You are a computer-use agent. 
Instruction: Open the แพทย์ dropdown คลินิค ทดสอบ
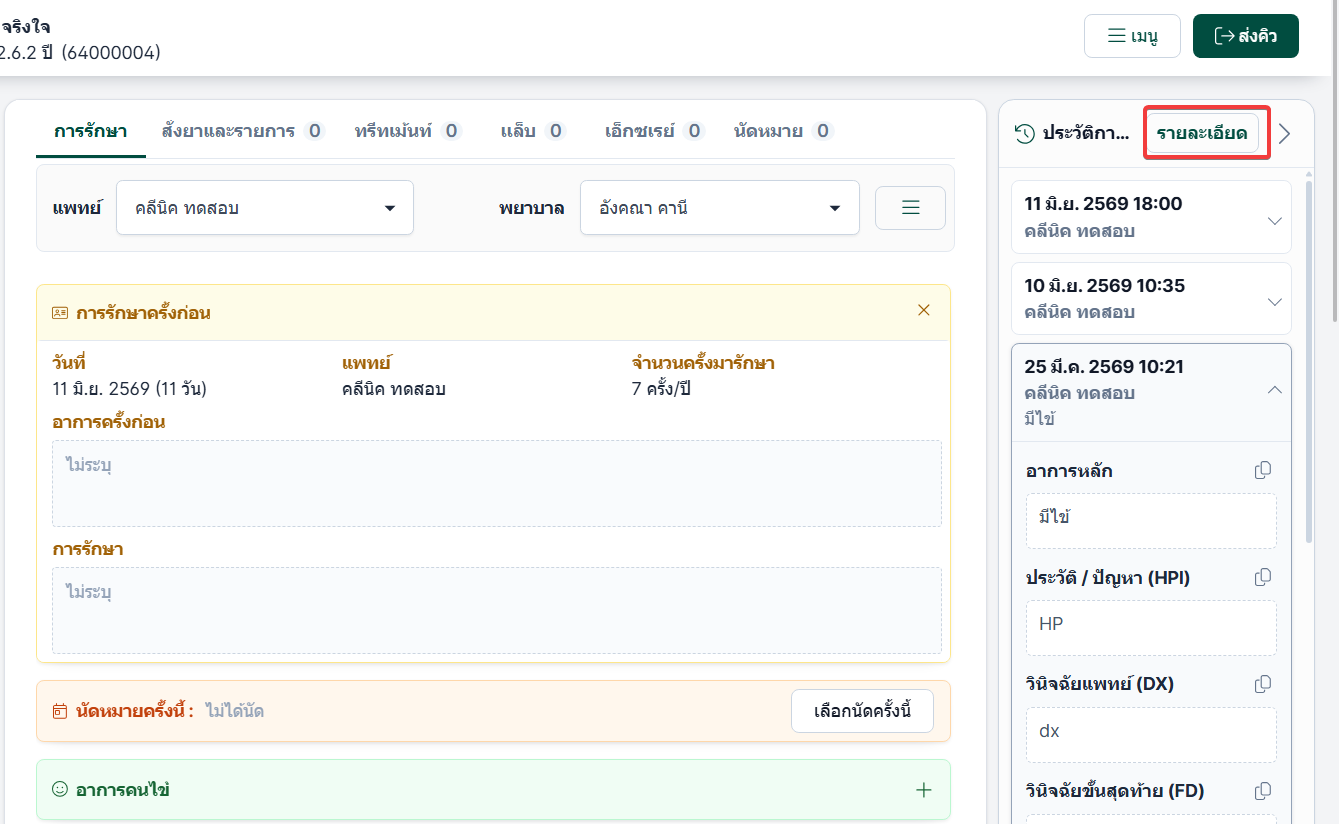pos(265,208)
